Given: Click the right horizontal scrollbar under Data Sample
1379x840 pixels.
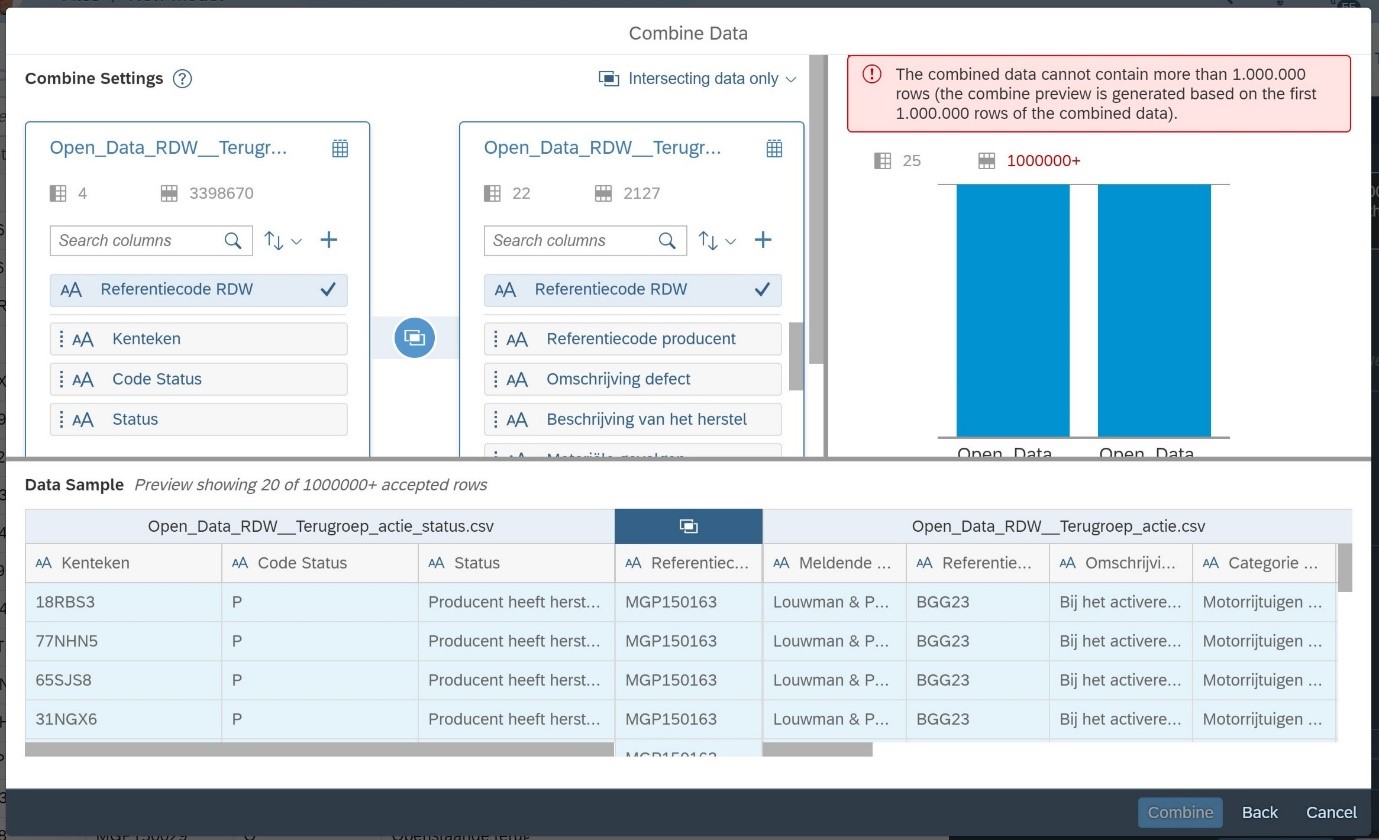Looking at the screenshot, I should point(818,749).
